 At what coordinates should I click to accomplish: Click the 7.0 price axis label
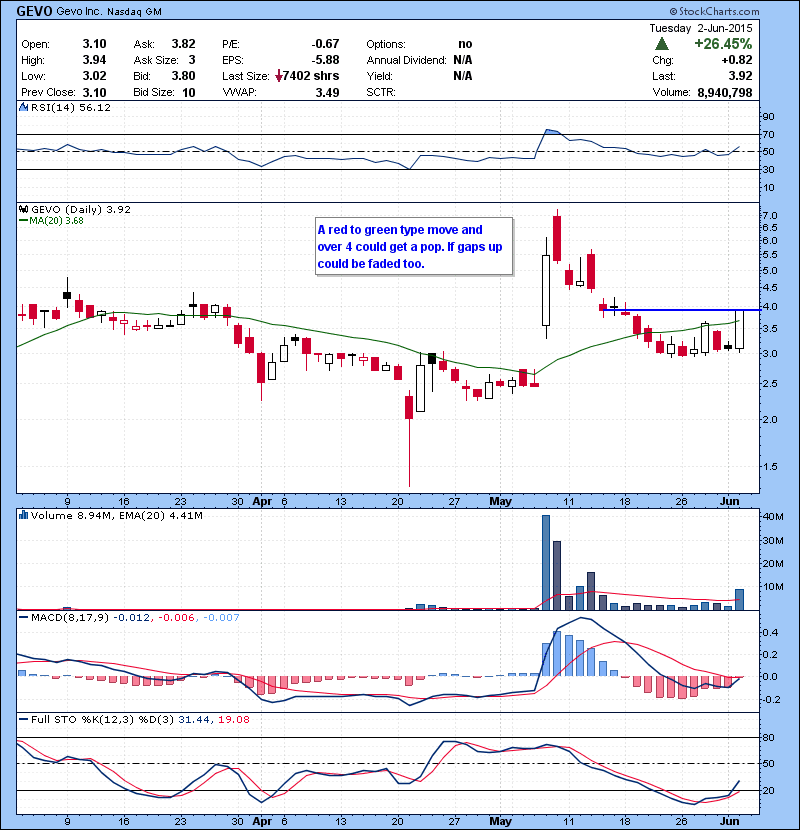[x=771, y=216]
